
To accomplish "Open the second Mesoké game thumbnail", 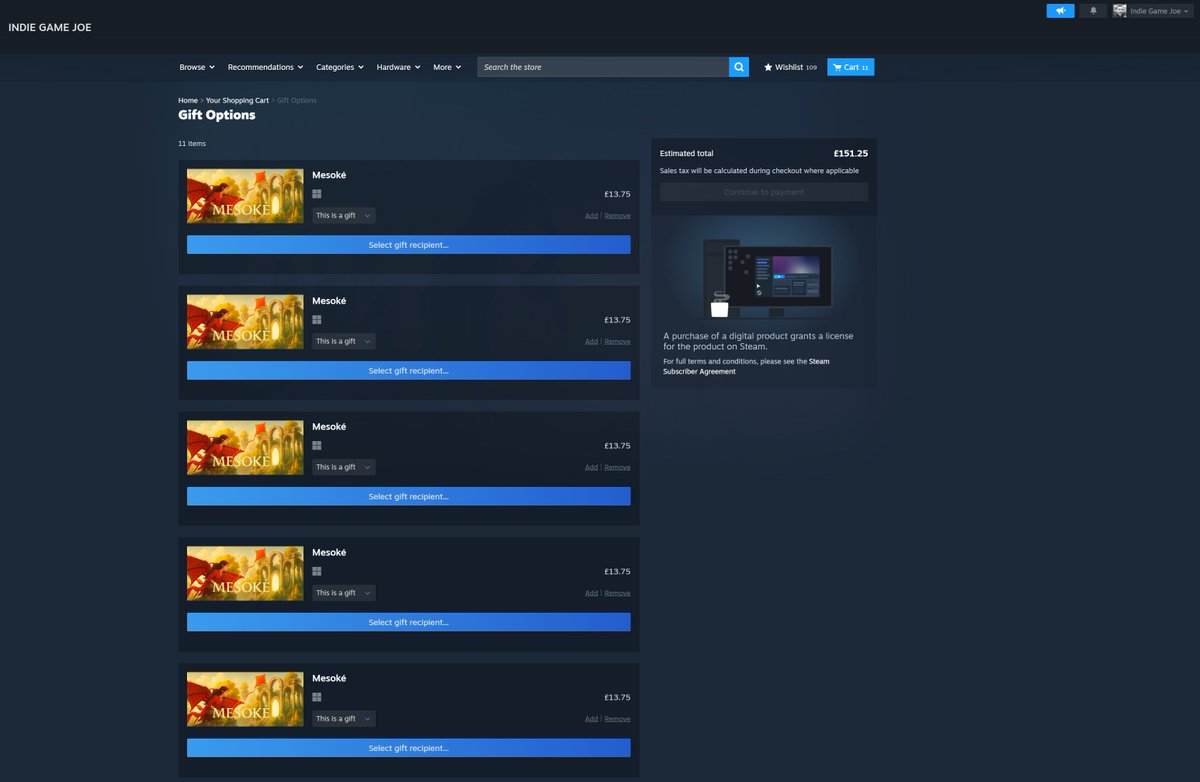I will pos(245,322).
